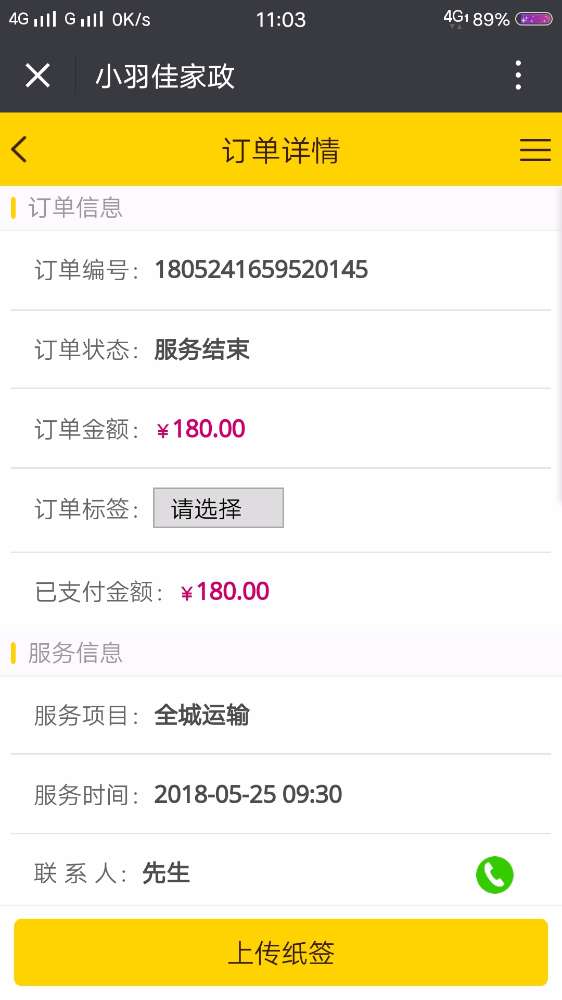Viewport: 562px width, 1000px height.
Task: Go back using the left chevron arrow
Action: coord(19,150)
